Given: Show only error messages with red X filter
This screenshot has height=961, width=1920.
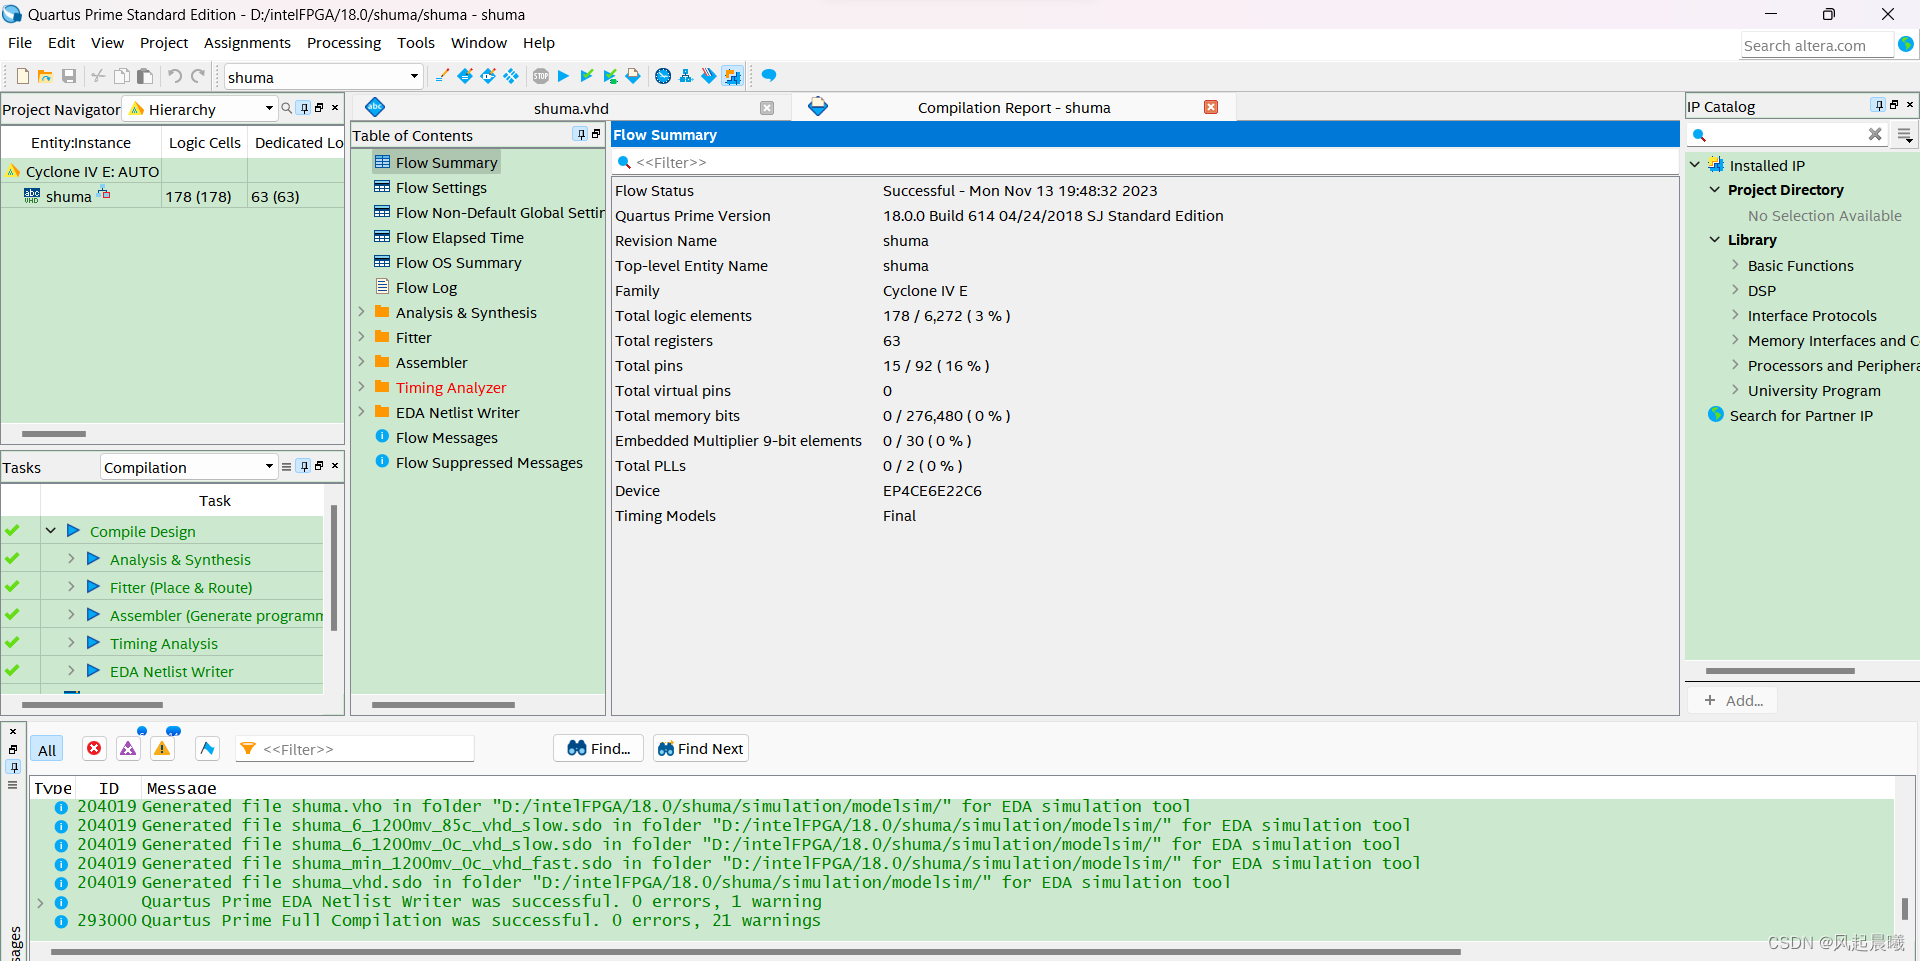Looking at the screenshot, I should pyautogui.click(x=94, y=748).
